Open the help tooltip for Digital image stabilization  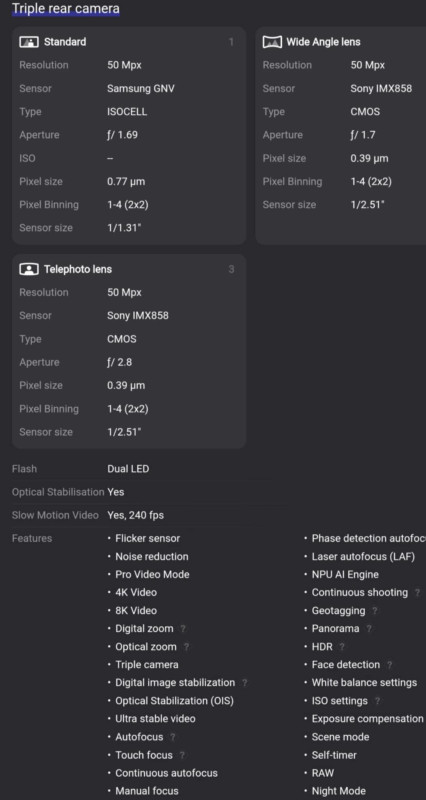tap(245, 683)
